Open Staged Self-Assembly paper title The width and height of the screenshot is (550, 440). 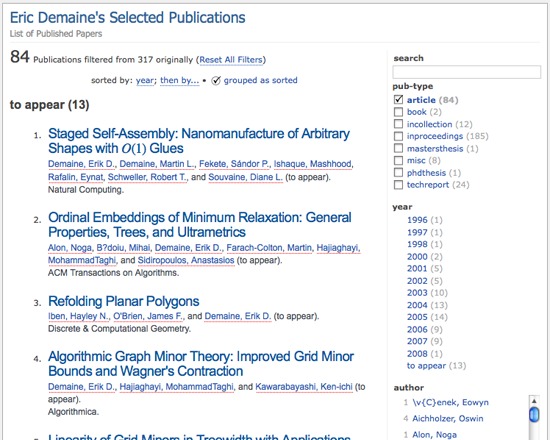(x=199, y=141)
